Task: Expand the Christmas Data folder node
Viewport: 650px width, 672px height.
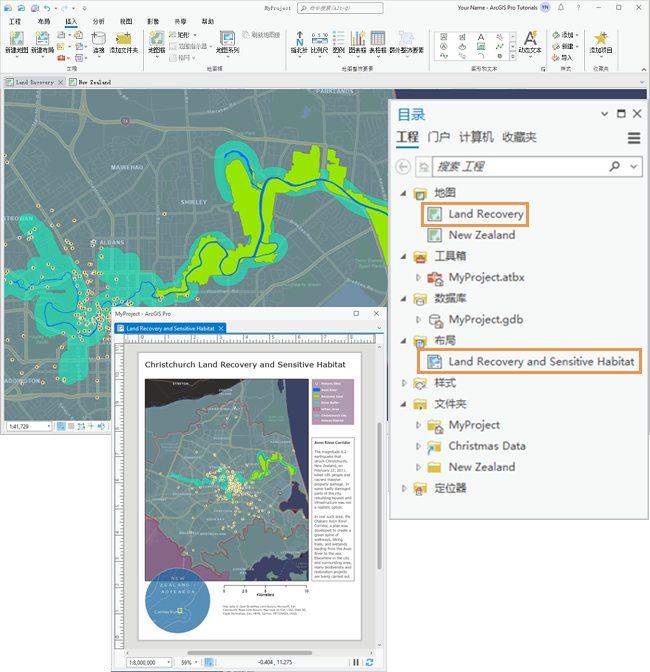Action: point(418,446)
